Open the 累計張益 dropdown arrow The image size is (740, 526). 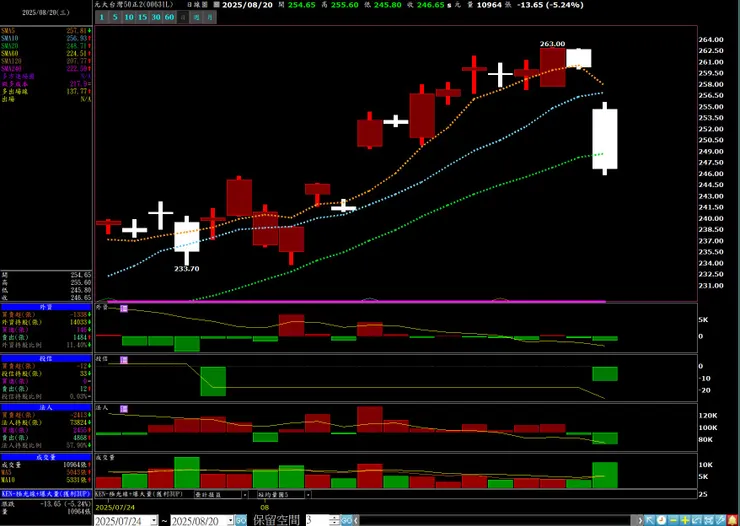pos(244,495)
